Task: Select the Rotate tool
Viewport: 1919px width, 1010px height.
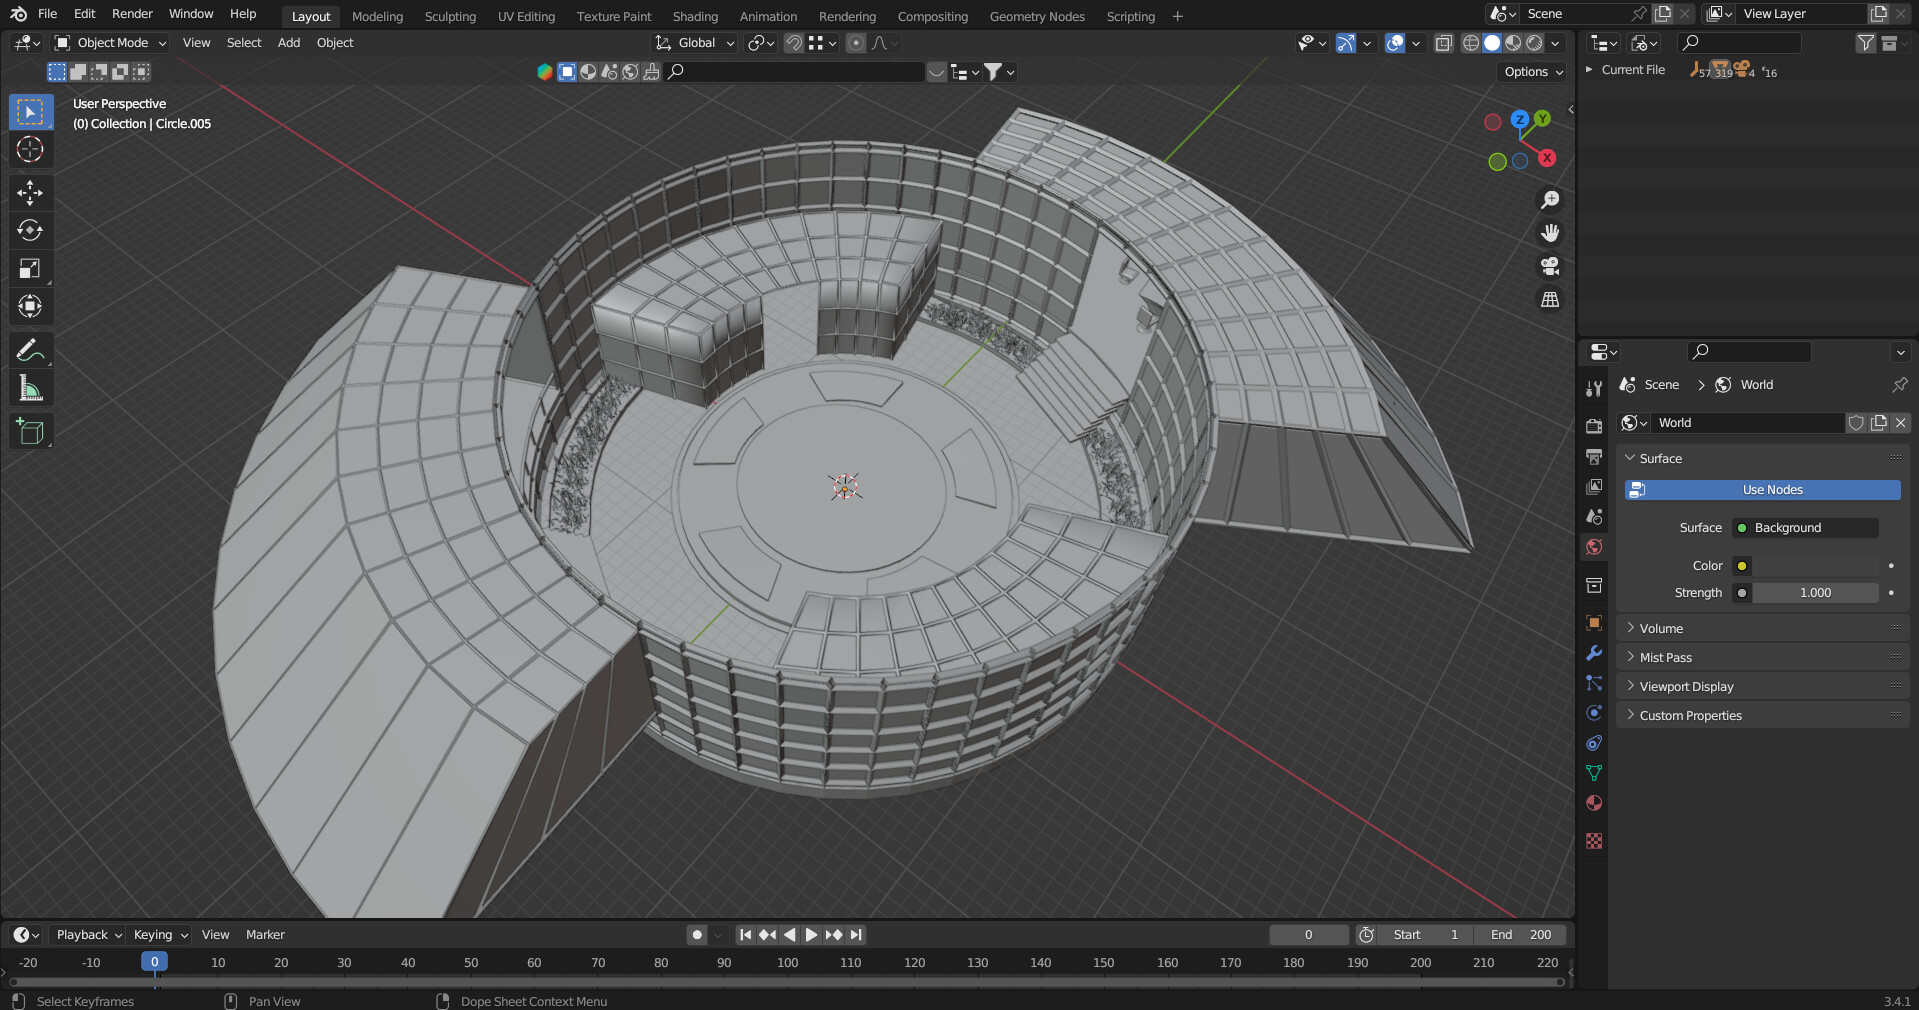Action: (30, 230)
